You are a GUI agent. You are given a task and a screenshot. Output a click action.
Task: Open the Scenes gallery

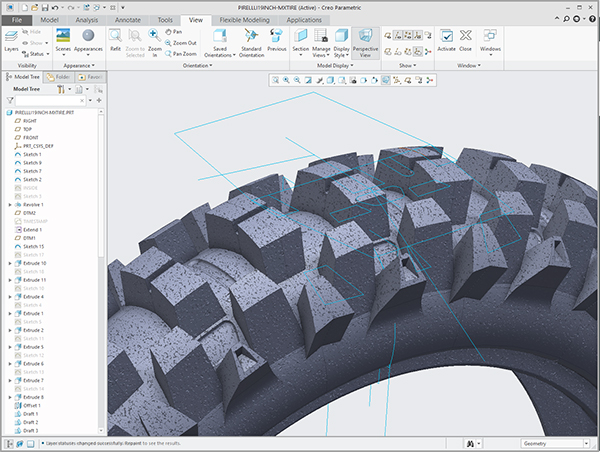63,42
